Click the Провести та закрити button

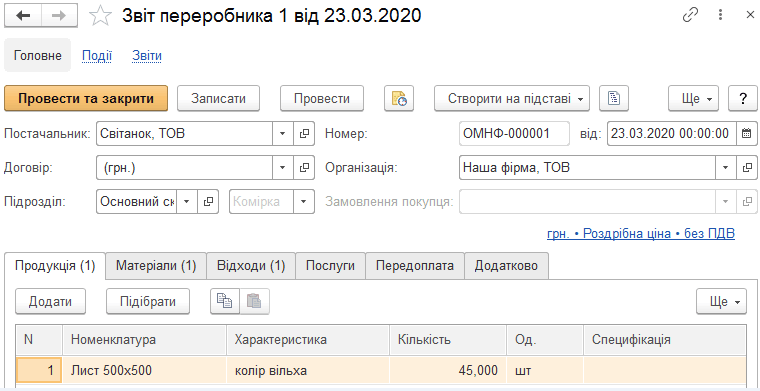[x=86, y=99]
